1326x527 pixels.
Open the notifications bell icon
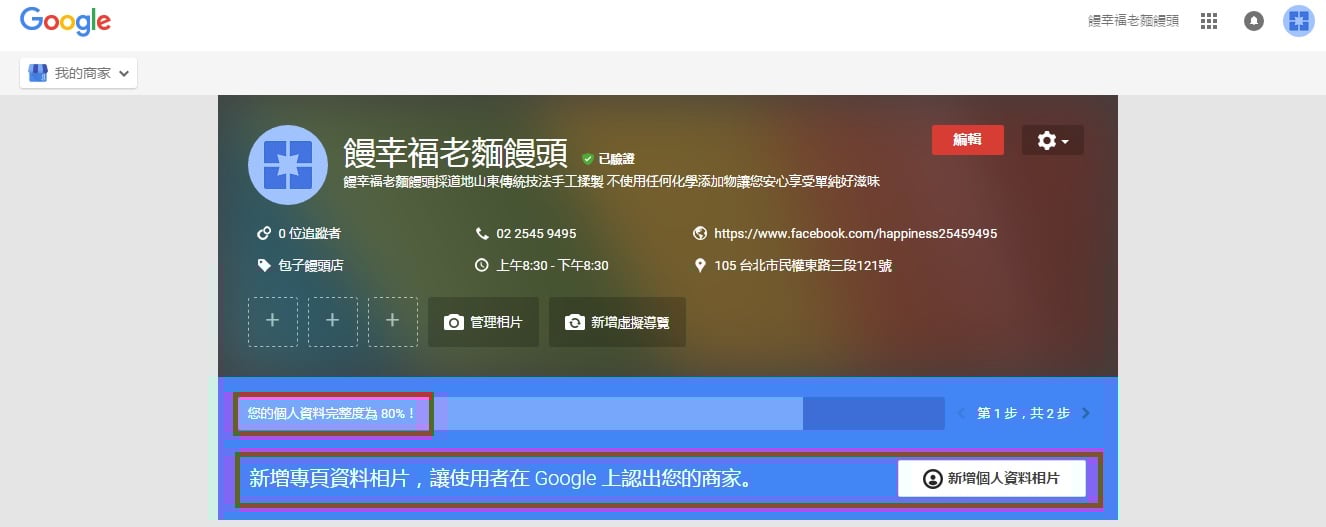(x=1253, y=21)
